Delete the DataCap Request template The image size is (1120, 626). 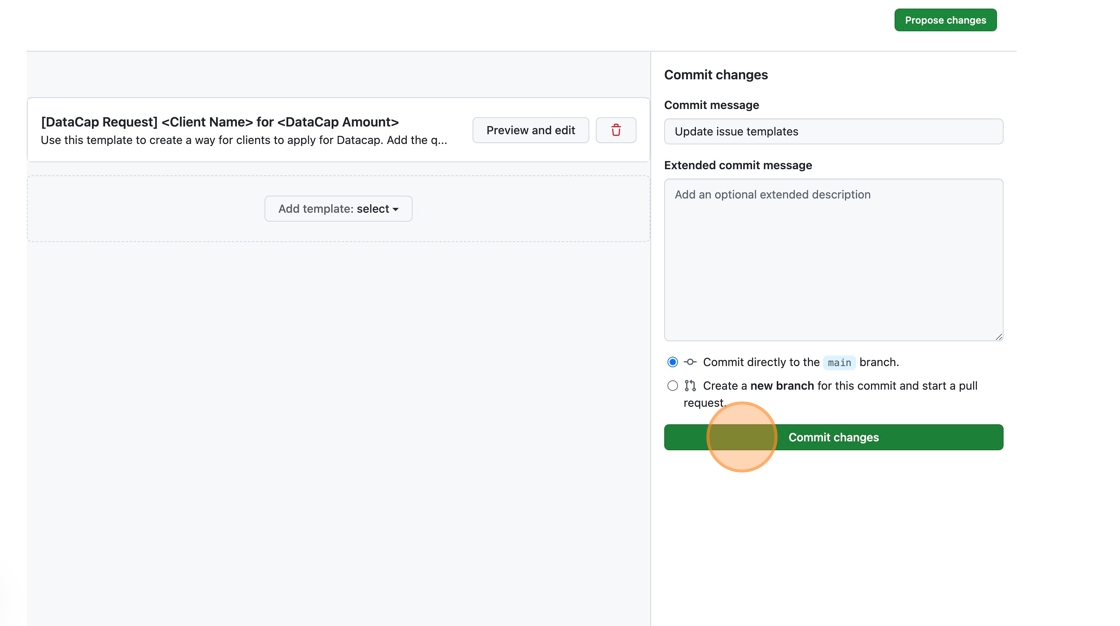coord(616,130)
